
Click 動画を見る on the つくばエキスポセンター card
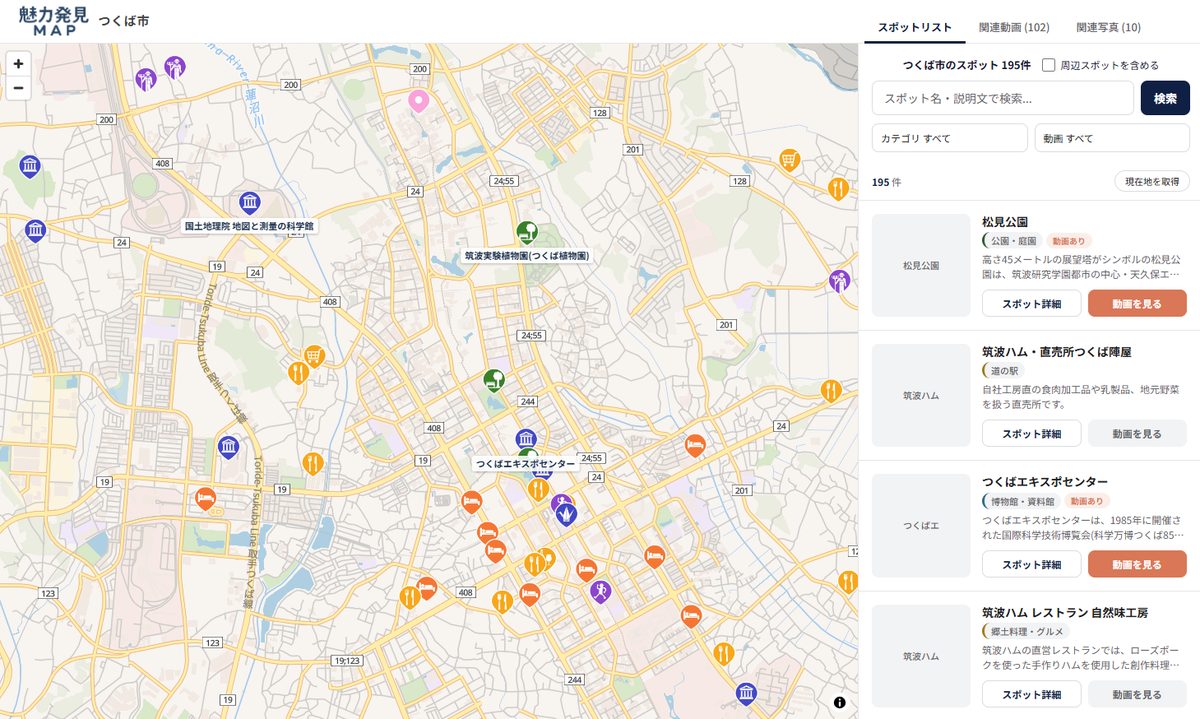[x=1137, y=564]
